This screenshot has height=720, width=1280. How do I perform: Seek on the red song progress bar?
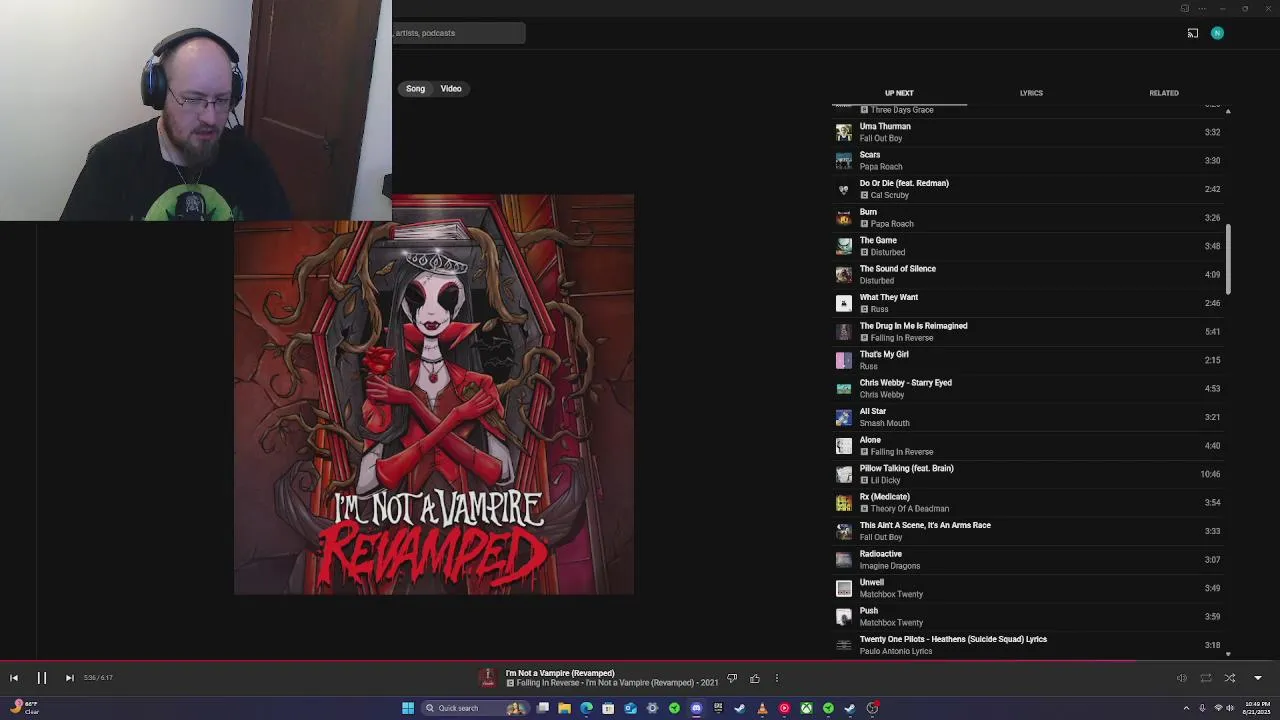[x=567, y=661]
